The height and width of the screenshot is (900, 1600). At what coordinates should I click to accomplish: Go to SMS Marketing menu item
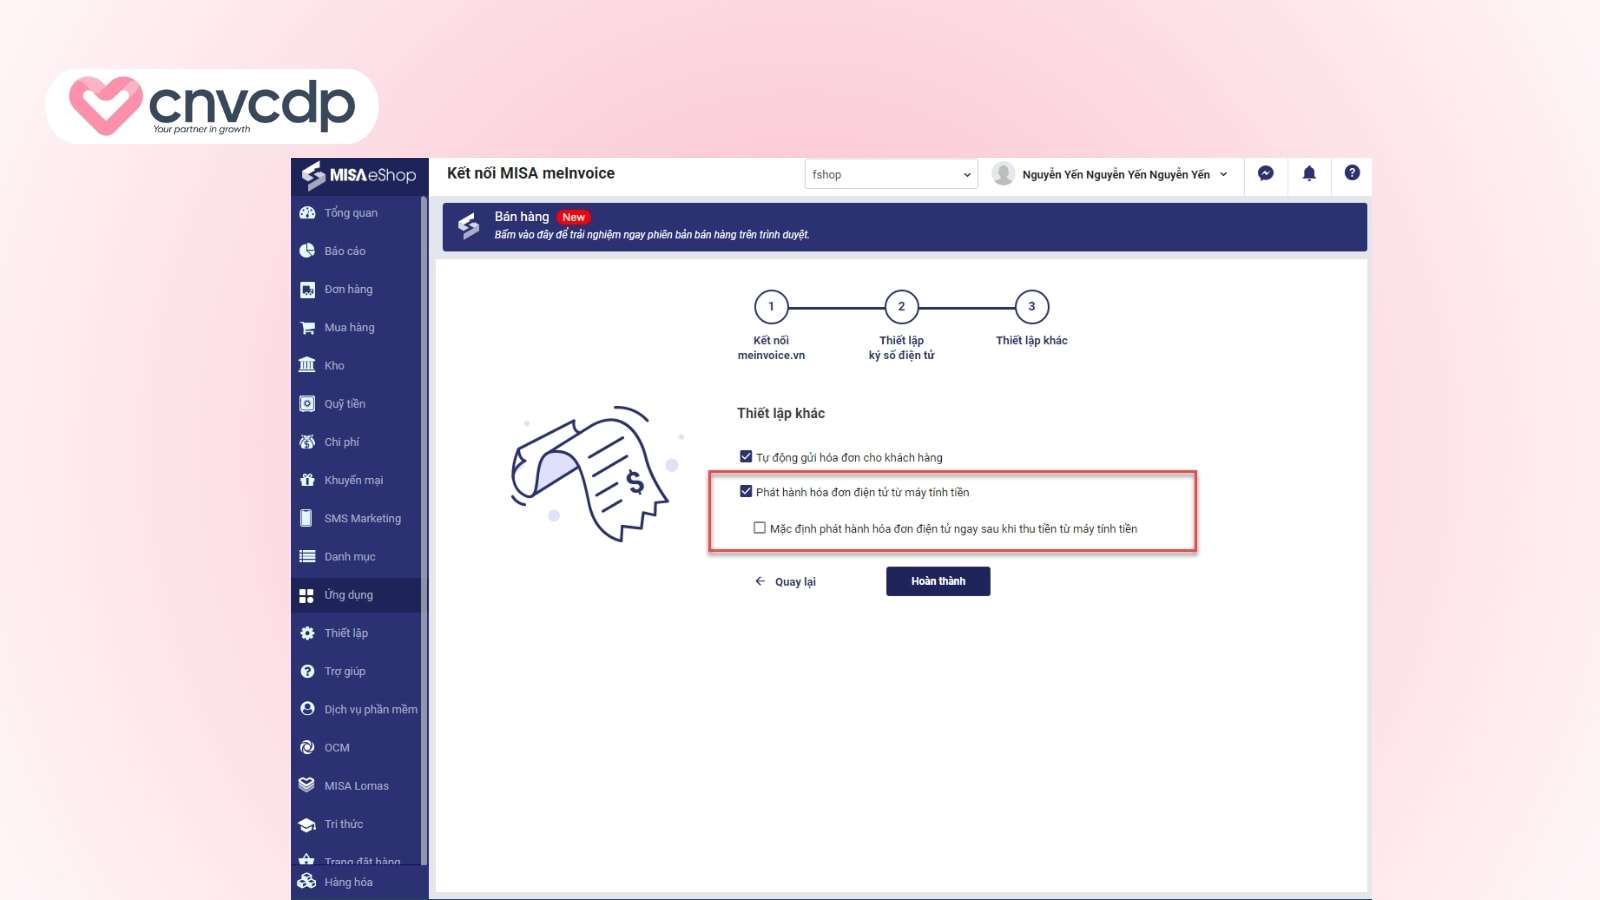(x=362, y=519)
